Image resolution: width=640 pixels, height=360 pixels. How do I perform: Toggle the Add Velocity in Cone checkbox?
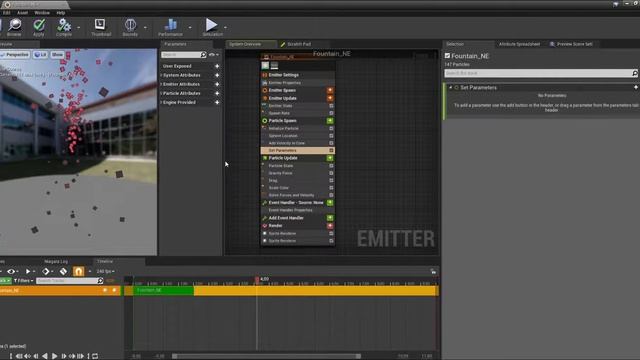click(331, 143)
